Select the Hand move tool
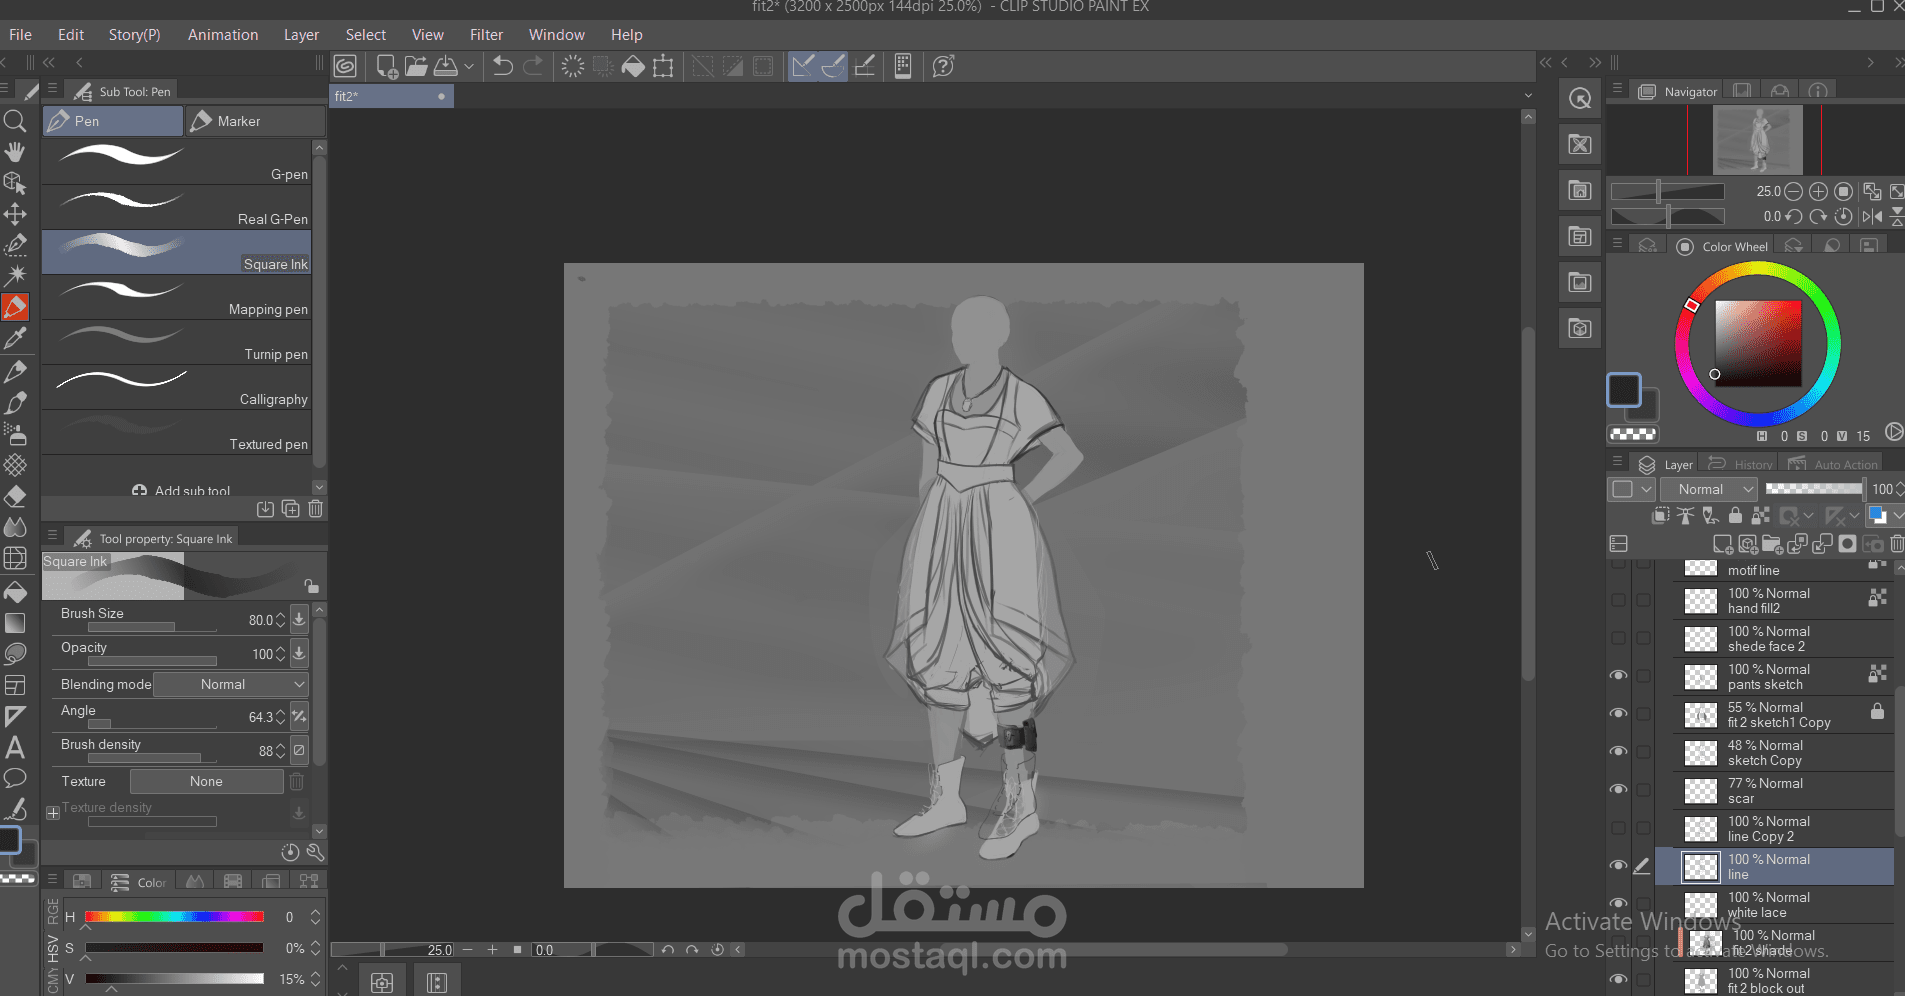The height and width of the screenshot is (996, 1905). pyautogui.click(x=15, y=152)
